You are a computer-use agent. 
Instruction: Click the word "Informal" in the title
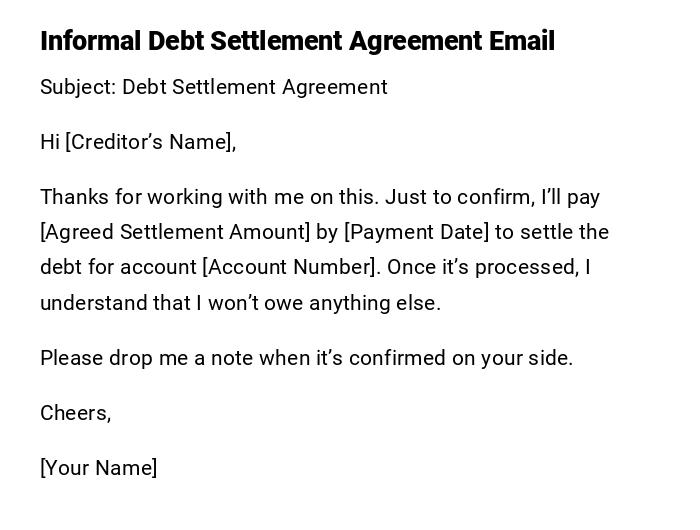tap(90, 41)
